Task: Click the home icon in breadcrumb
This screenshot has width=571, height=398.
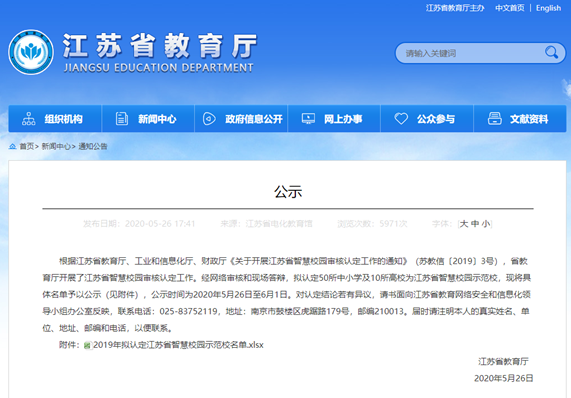Action: click(12, 146)
